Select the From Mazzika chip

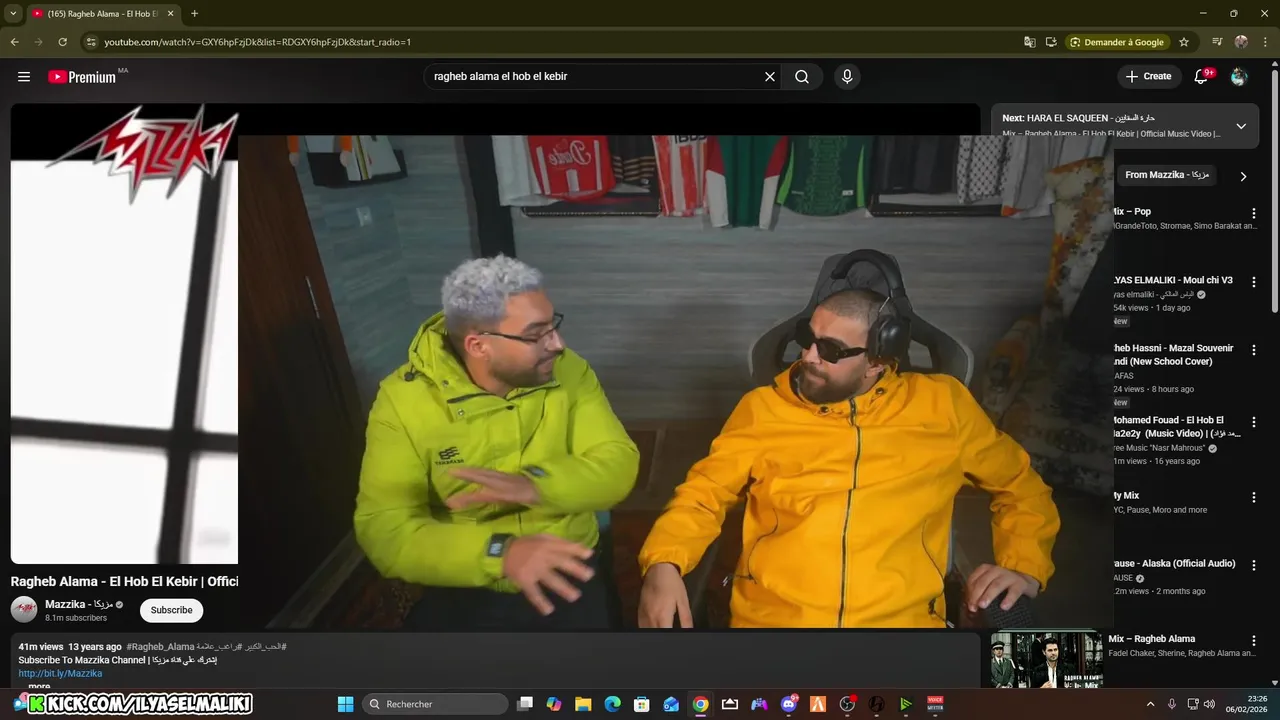[1166, 175]
